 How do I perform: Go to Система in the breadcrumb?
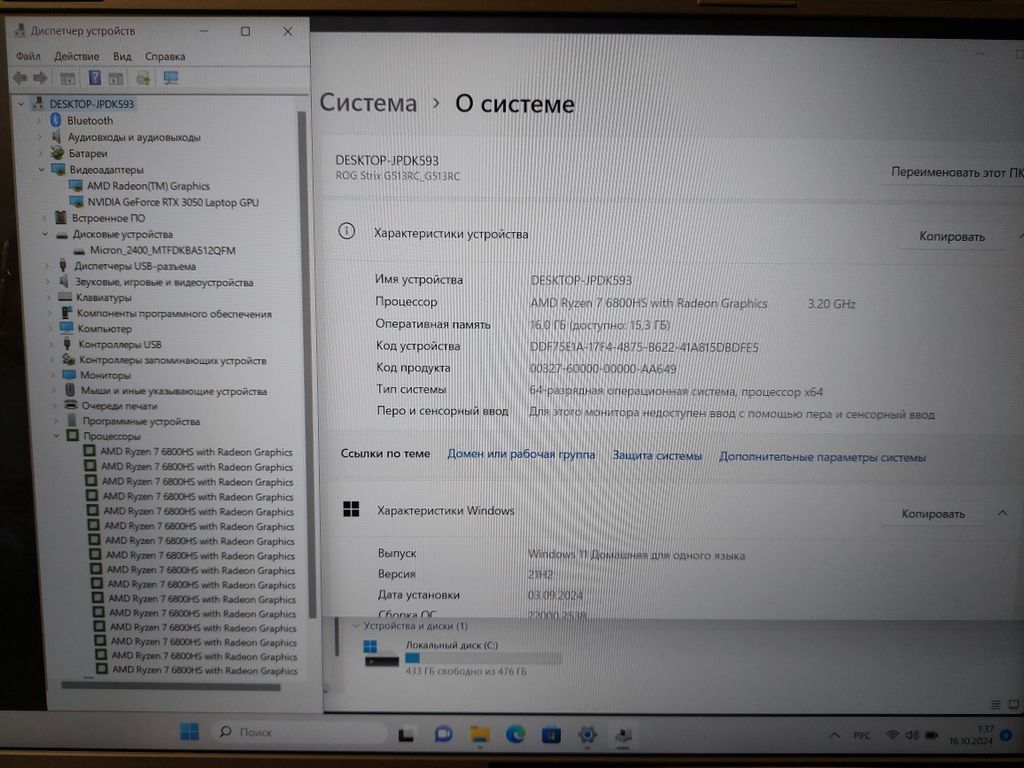click(x=368, y=103)
